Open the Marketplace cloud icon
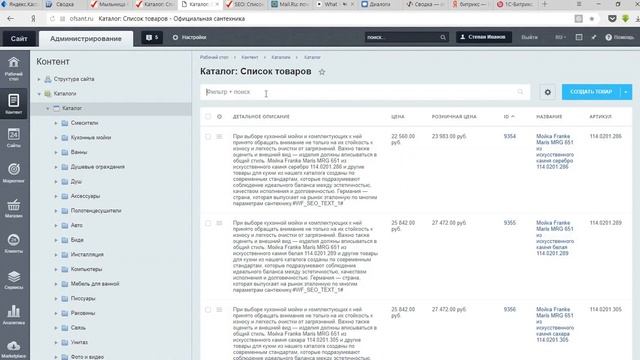Image resolution: width=640 pixels, height=360 pixels. pyautogui.click(x=13, y=349)
